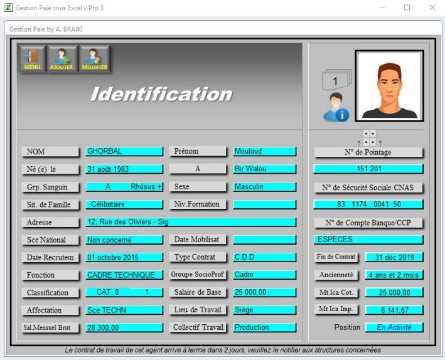Image resolution: width=445 pixels, height=360 pixels.
Task: Click the Sexe Masculin field
Action: pyautogui.click(x=264, y=187)
